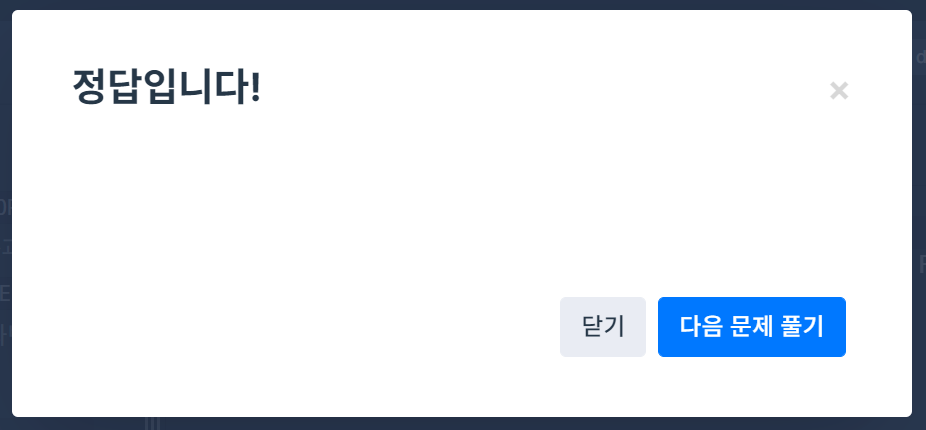
Task: Start the next question with 다음 문제 풀기
Action: [x=752, y=327]
